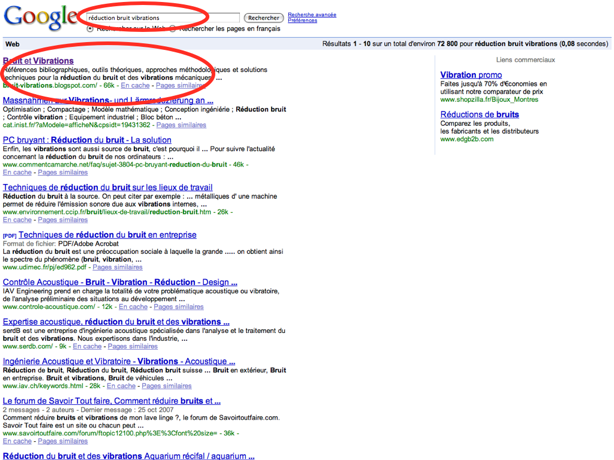Open En cache for www.serdb.com
Screen dimensions: 614x460
click(87, 346)
